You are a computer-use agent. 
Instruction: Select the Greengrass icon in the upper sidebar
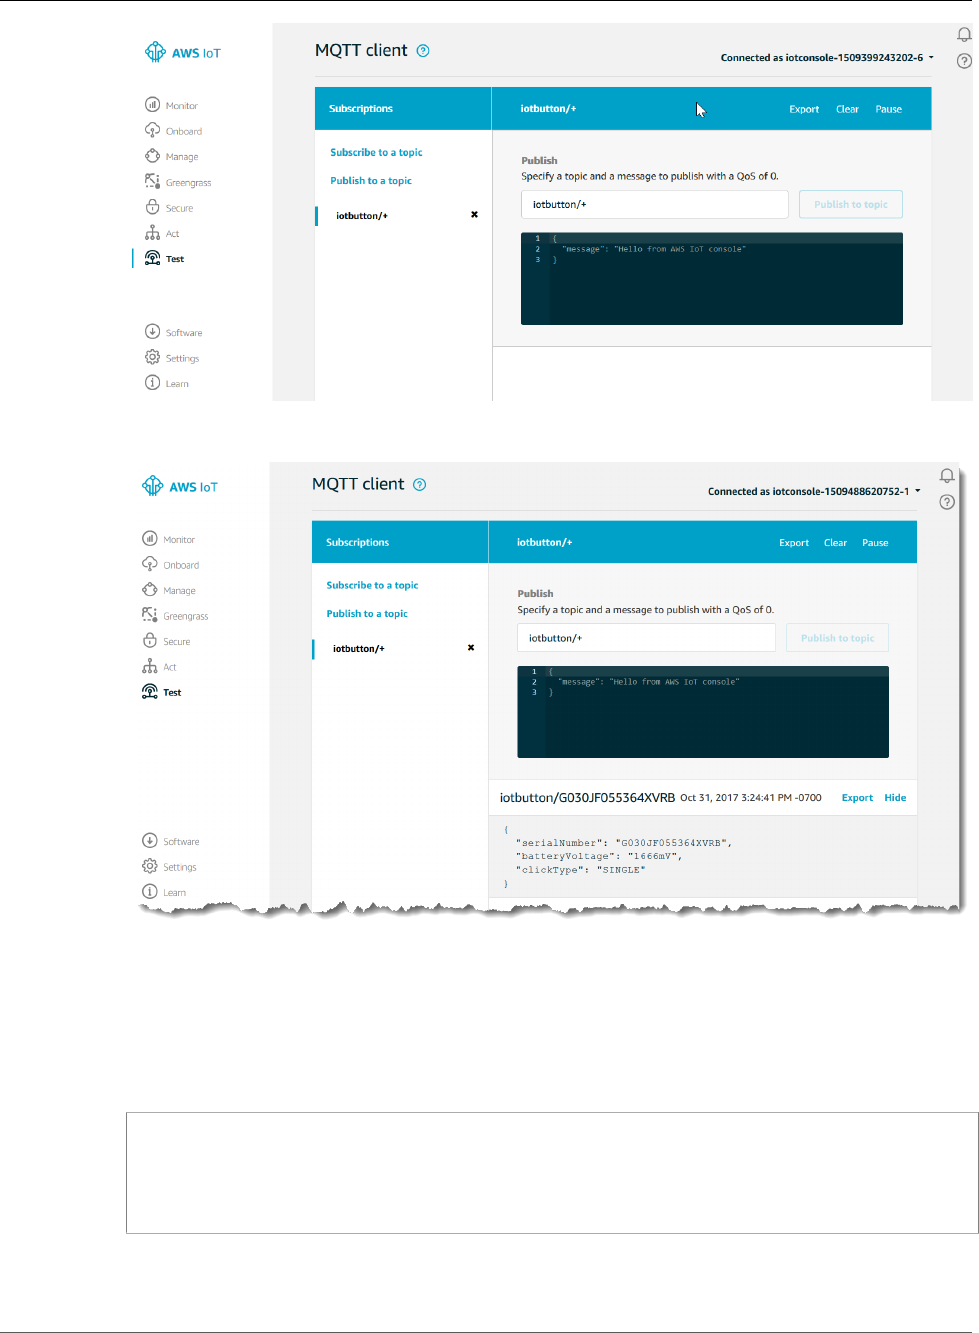152,181
